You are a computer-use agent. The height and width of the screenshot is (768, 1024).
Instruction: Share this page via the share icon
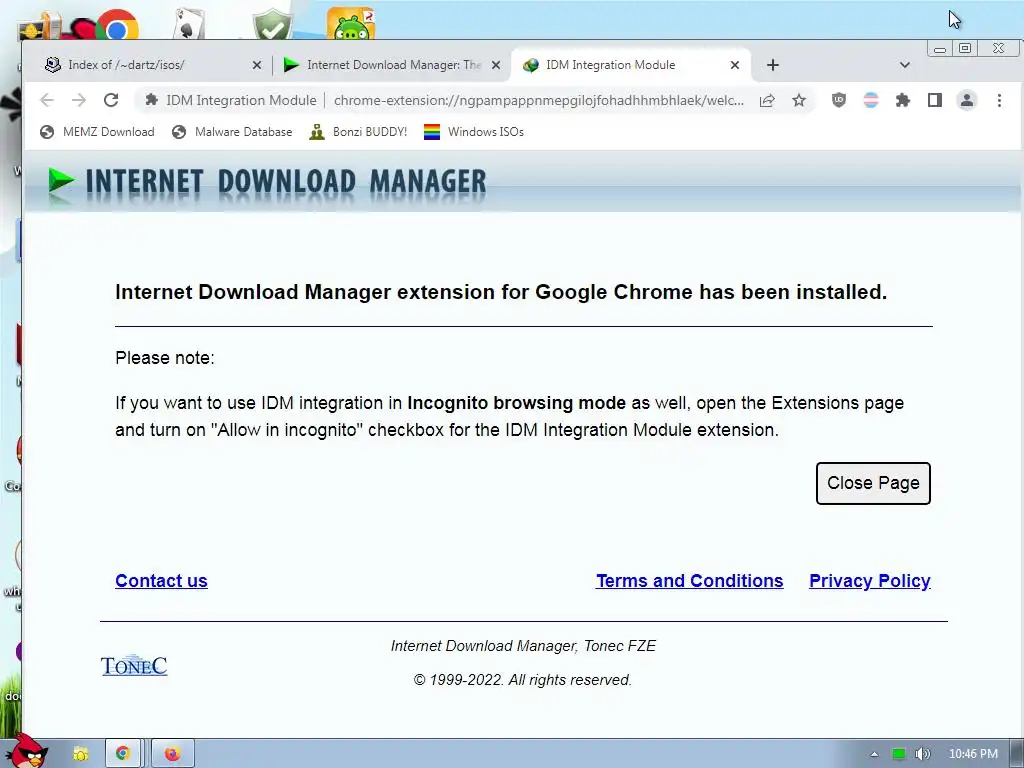767,100
